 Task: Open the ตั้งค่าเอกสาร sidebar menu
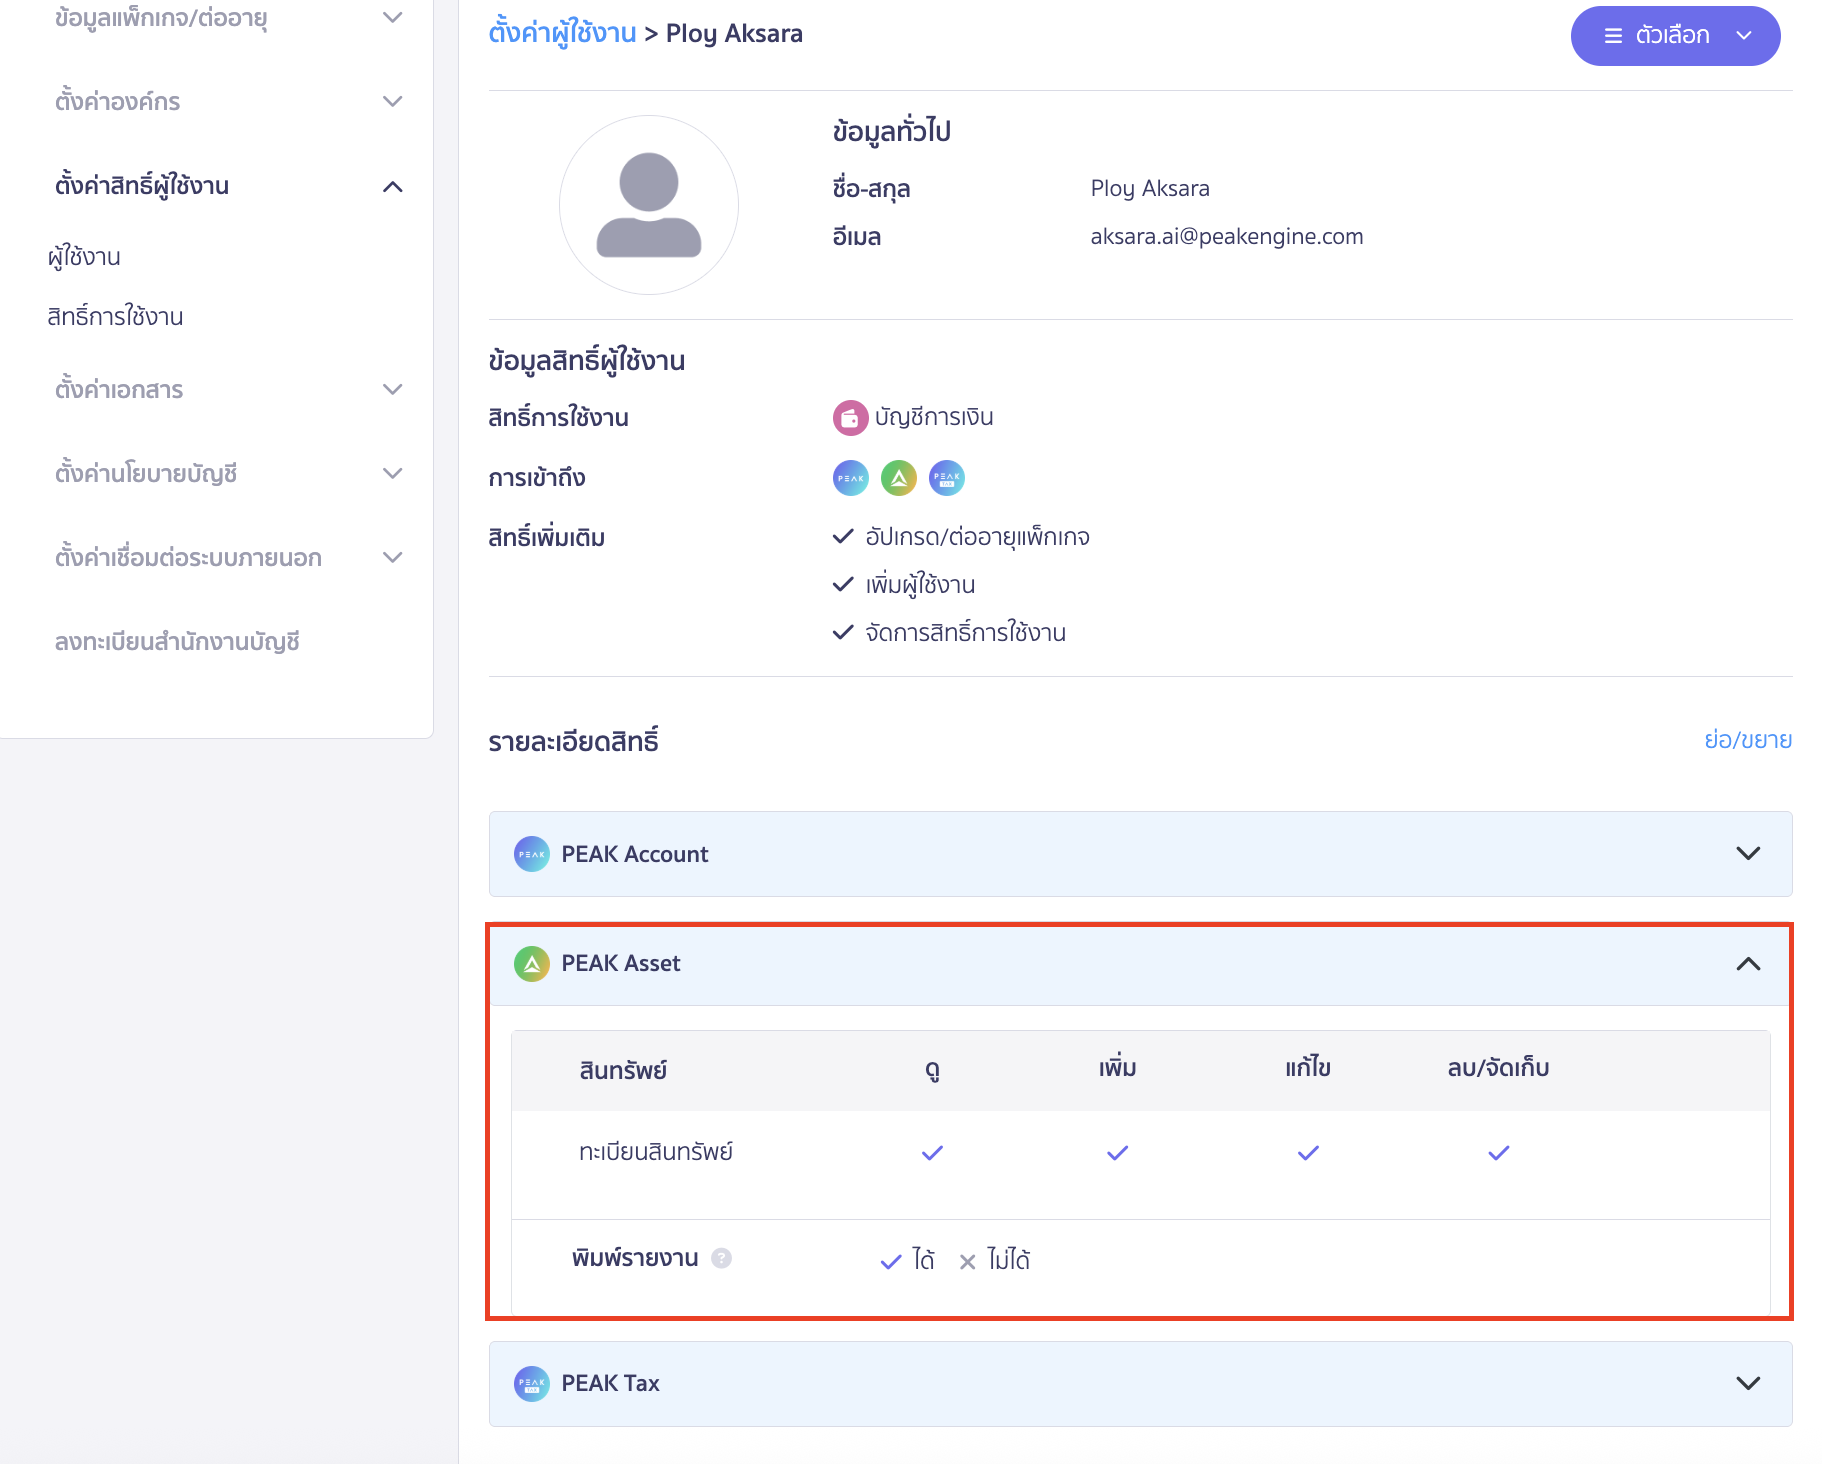120,390
